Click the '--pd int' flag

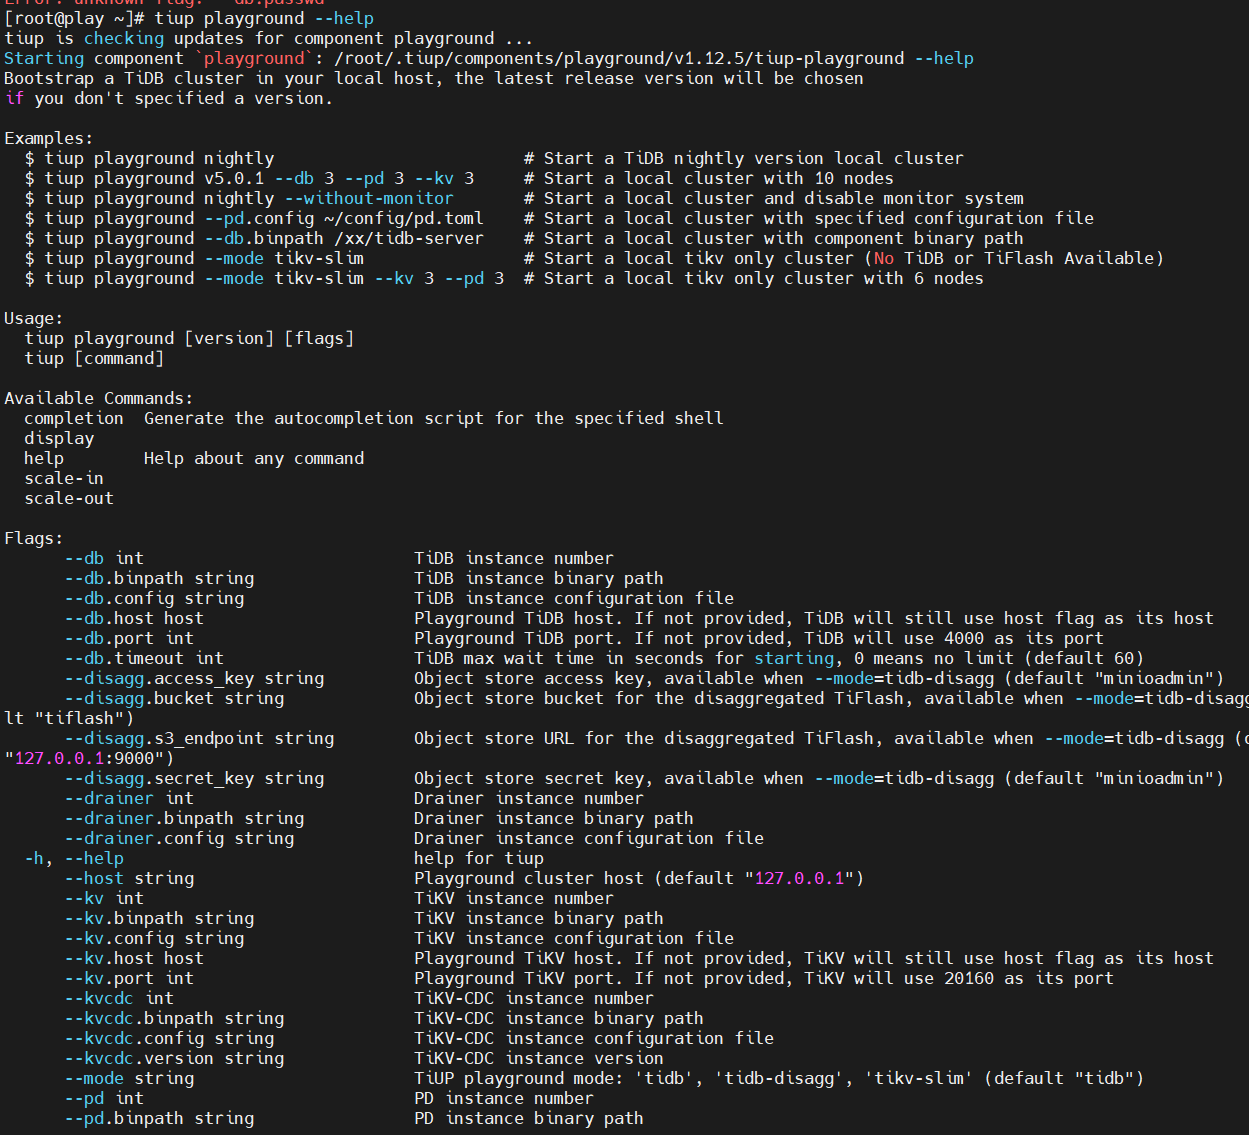click(104, 1098)
